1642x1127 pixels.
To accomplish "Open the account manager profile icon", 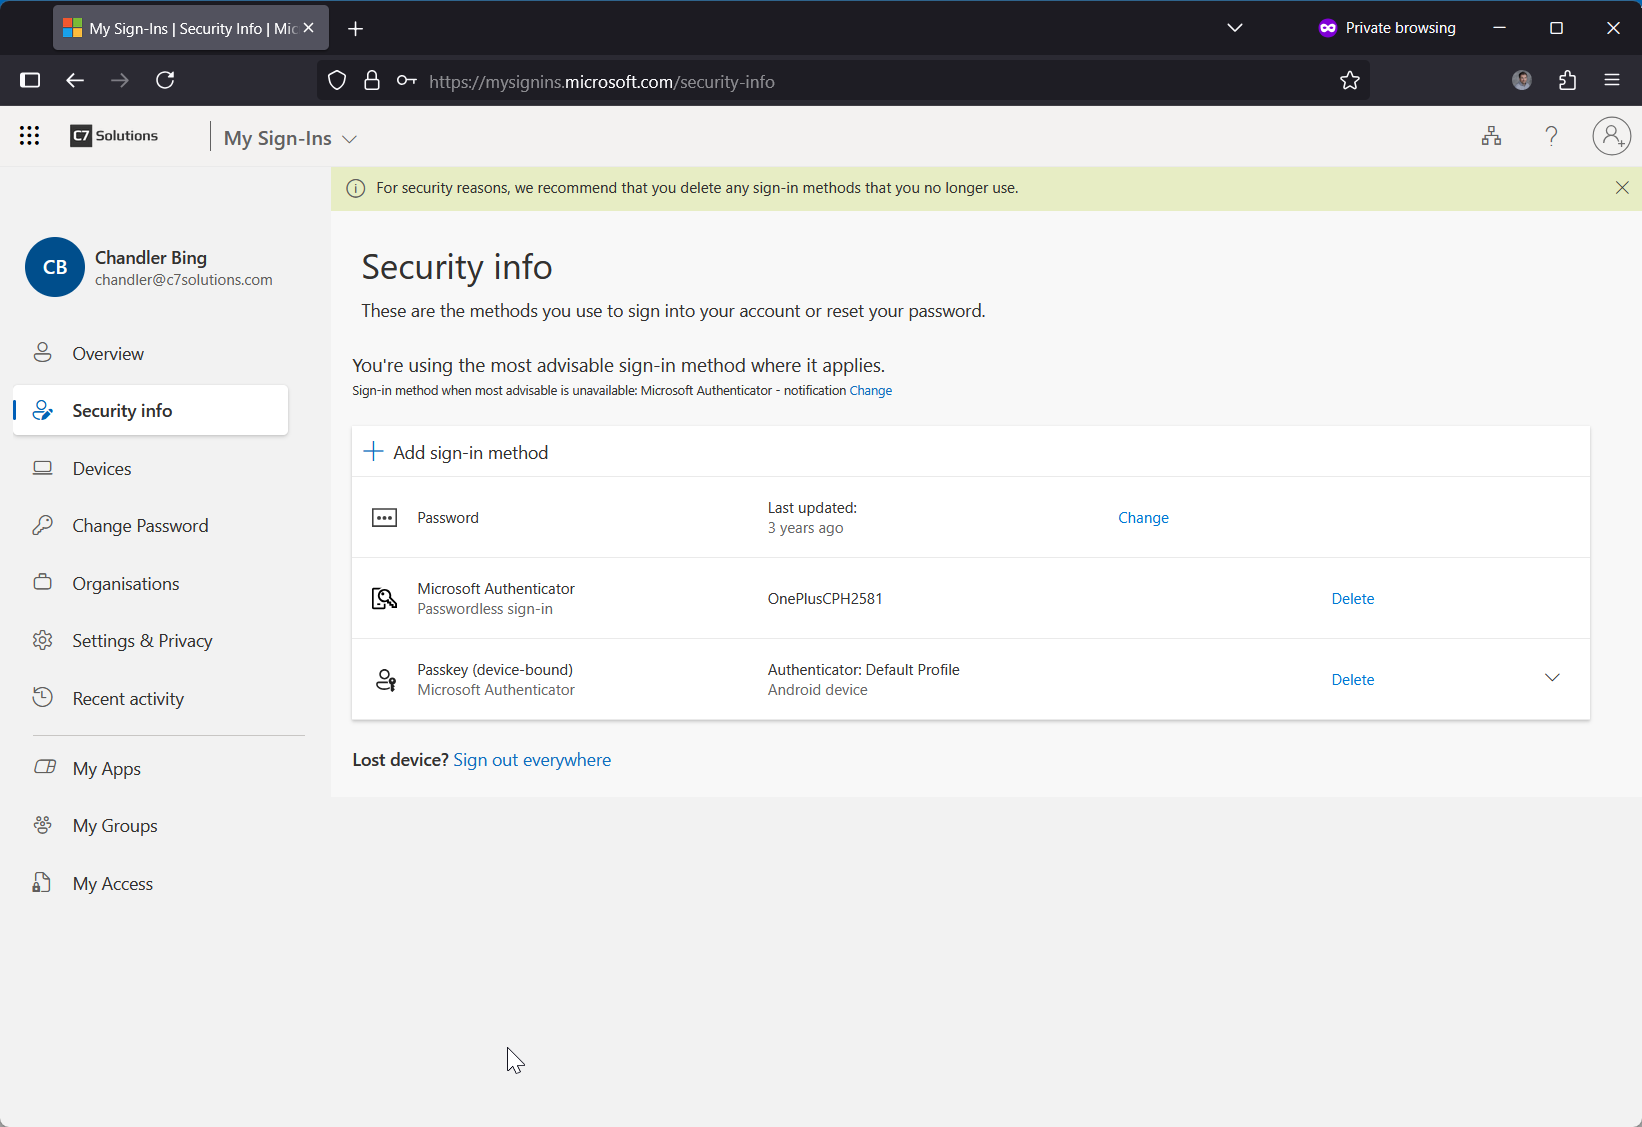I will 1611,136.
